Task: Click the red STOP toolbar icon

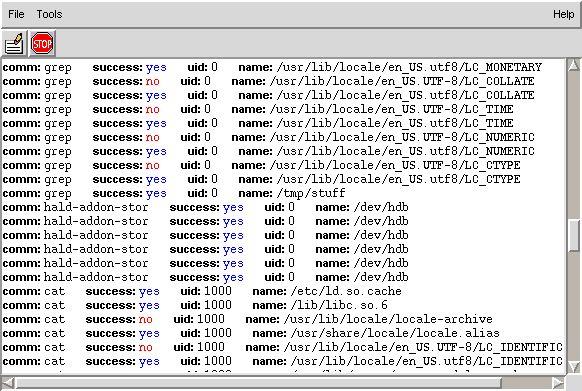Action: coord(42,43)
